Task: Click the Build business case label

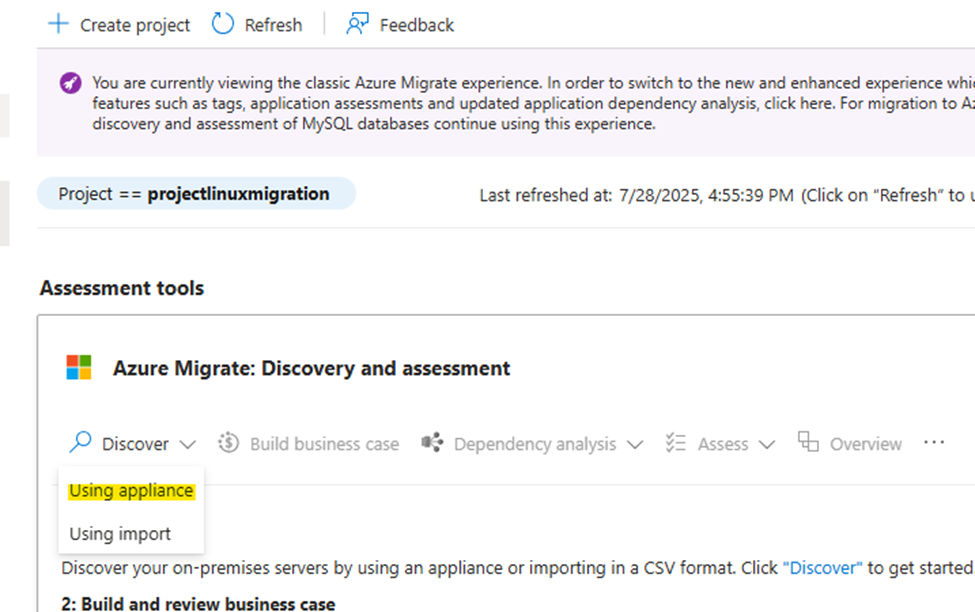Action: pyautogui.click(x=325, y=444)
